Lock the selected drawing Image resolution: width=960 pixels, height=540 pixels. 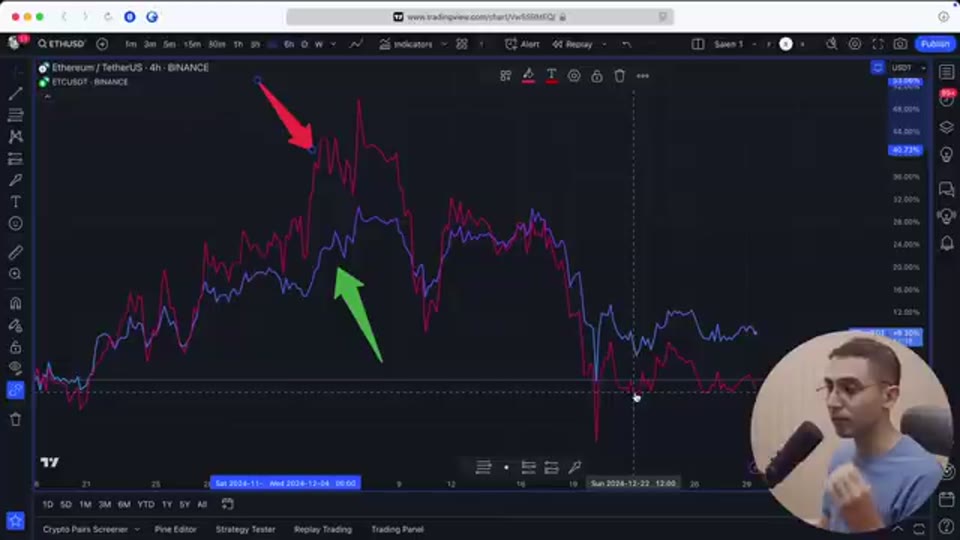point(596,76)
